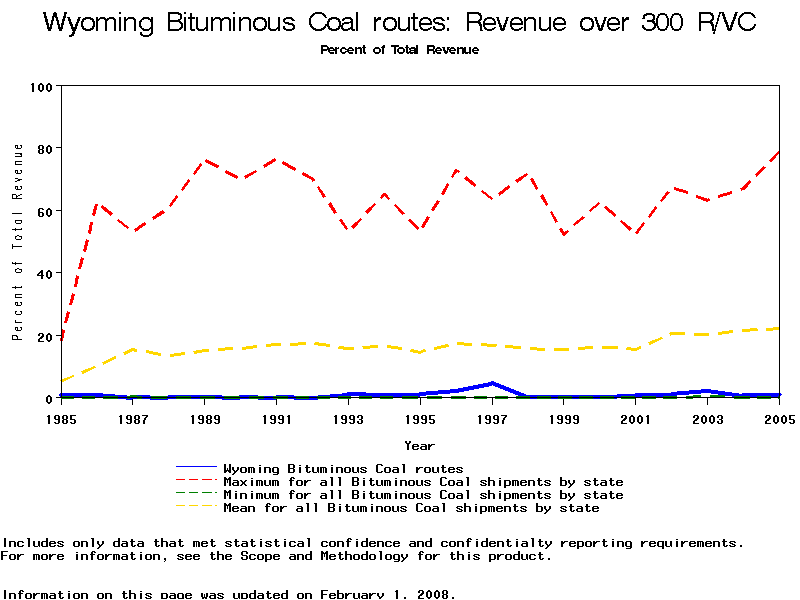Click the blue line's peak at 1997
The height and width of the screenshot is (600, 800).
[492, 383]
